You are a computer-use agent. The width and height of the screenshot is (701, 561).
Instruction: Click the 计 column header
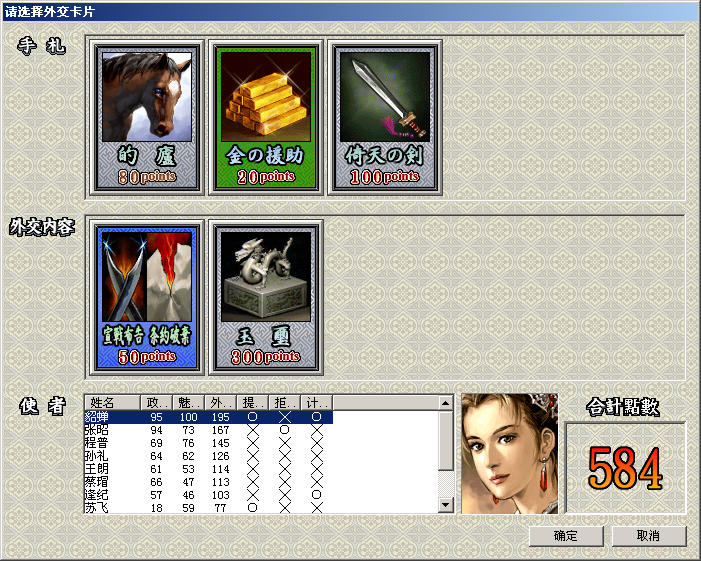click(x=317, y=403)
